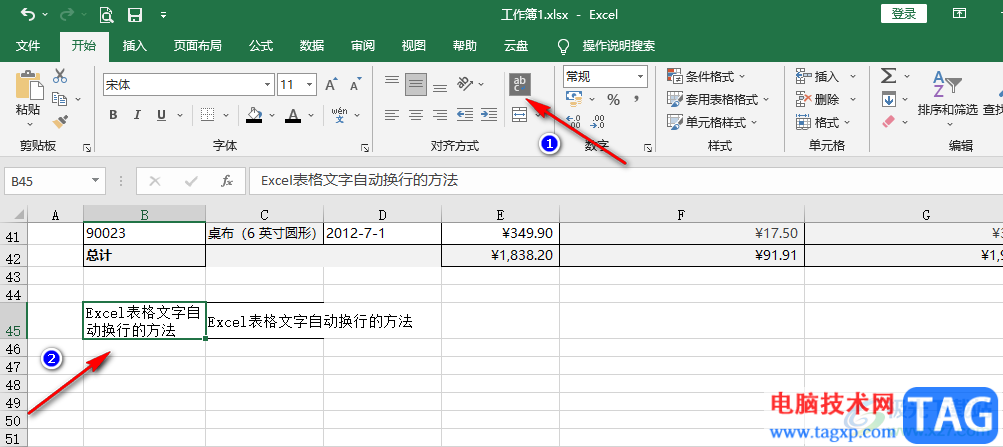Screen dimensions: 1003x447
Task: Align text to the left
Action: point(392,115)
